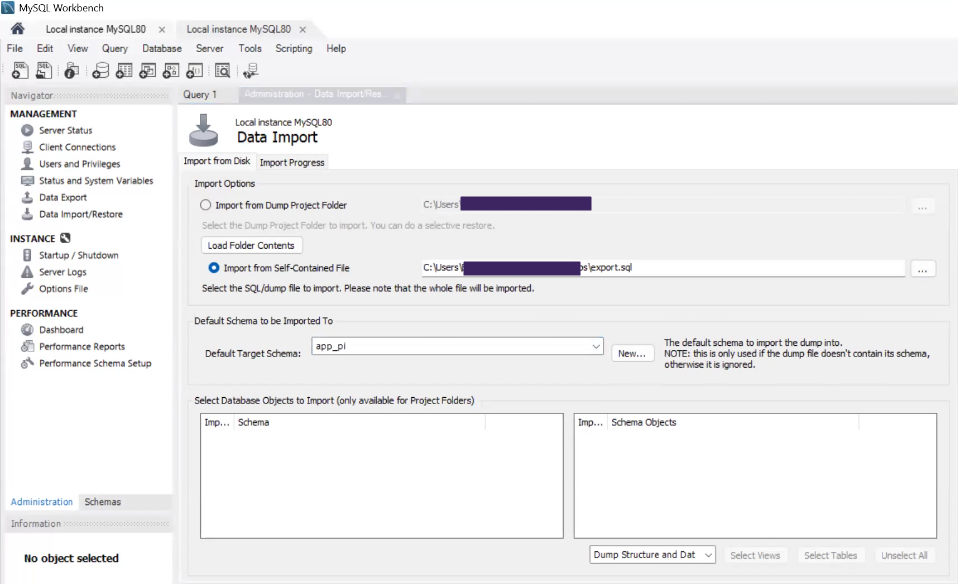Viewport: 958px width, 584px height.
Task: Open Data Export in Management
Action: point(63,197)
